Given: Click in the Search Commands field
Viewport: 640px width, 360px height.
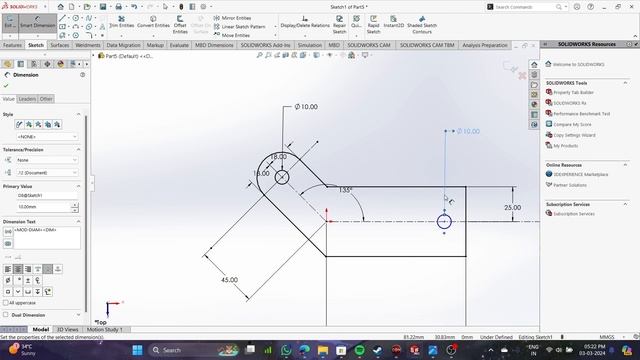Looking at the screenshot, I should 524,7.
